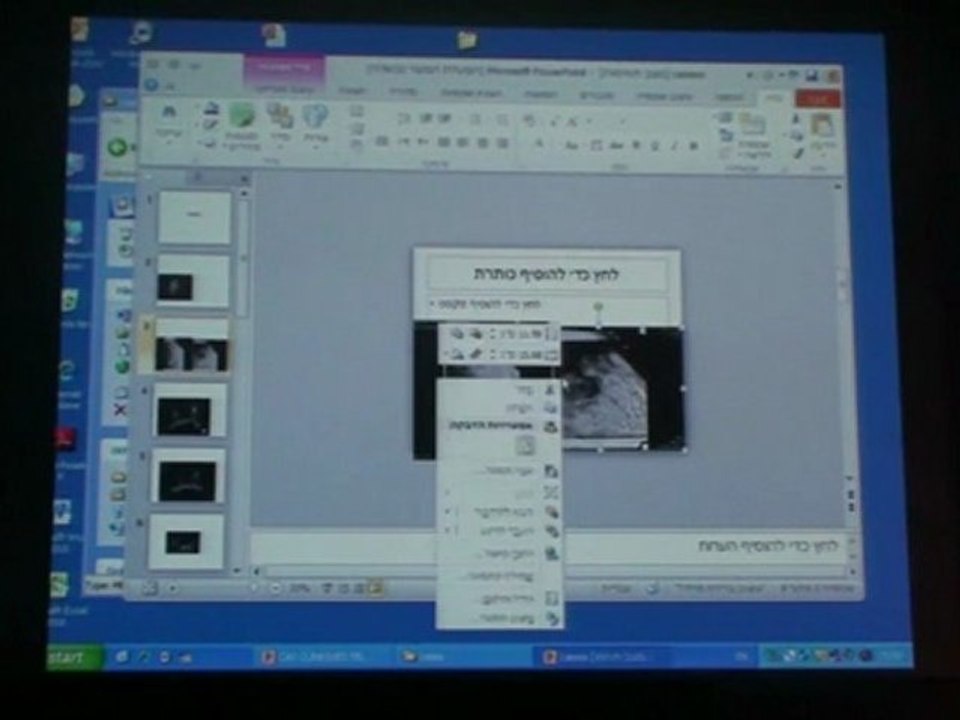
Task: Expand Send to Back in the context menu
Action: click(499, 531)
